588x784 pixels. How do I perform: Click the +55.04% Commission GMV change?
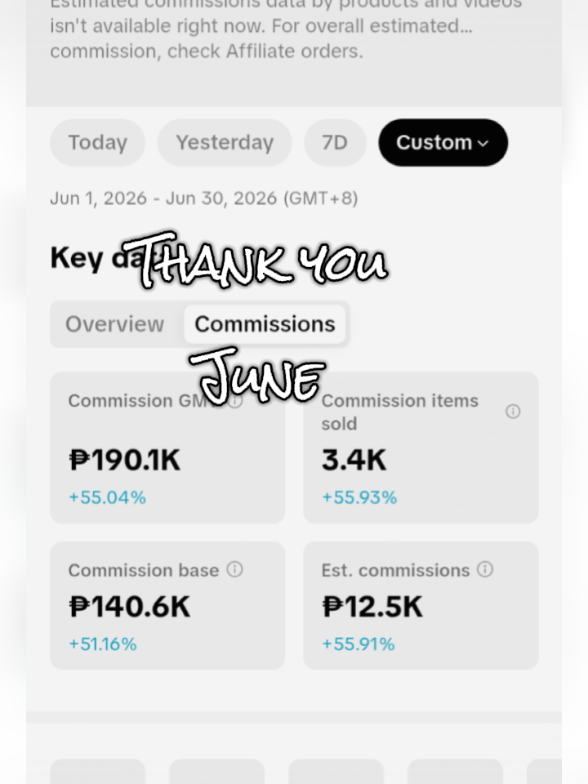(x=107, y=498)
